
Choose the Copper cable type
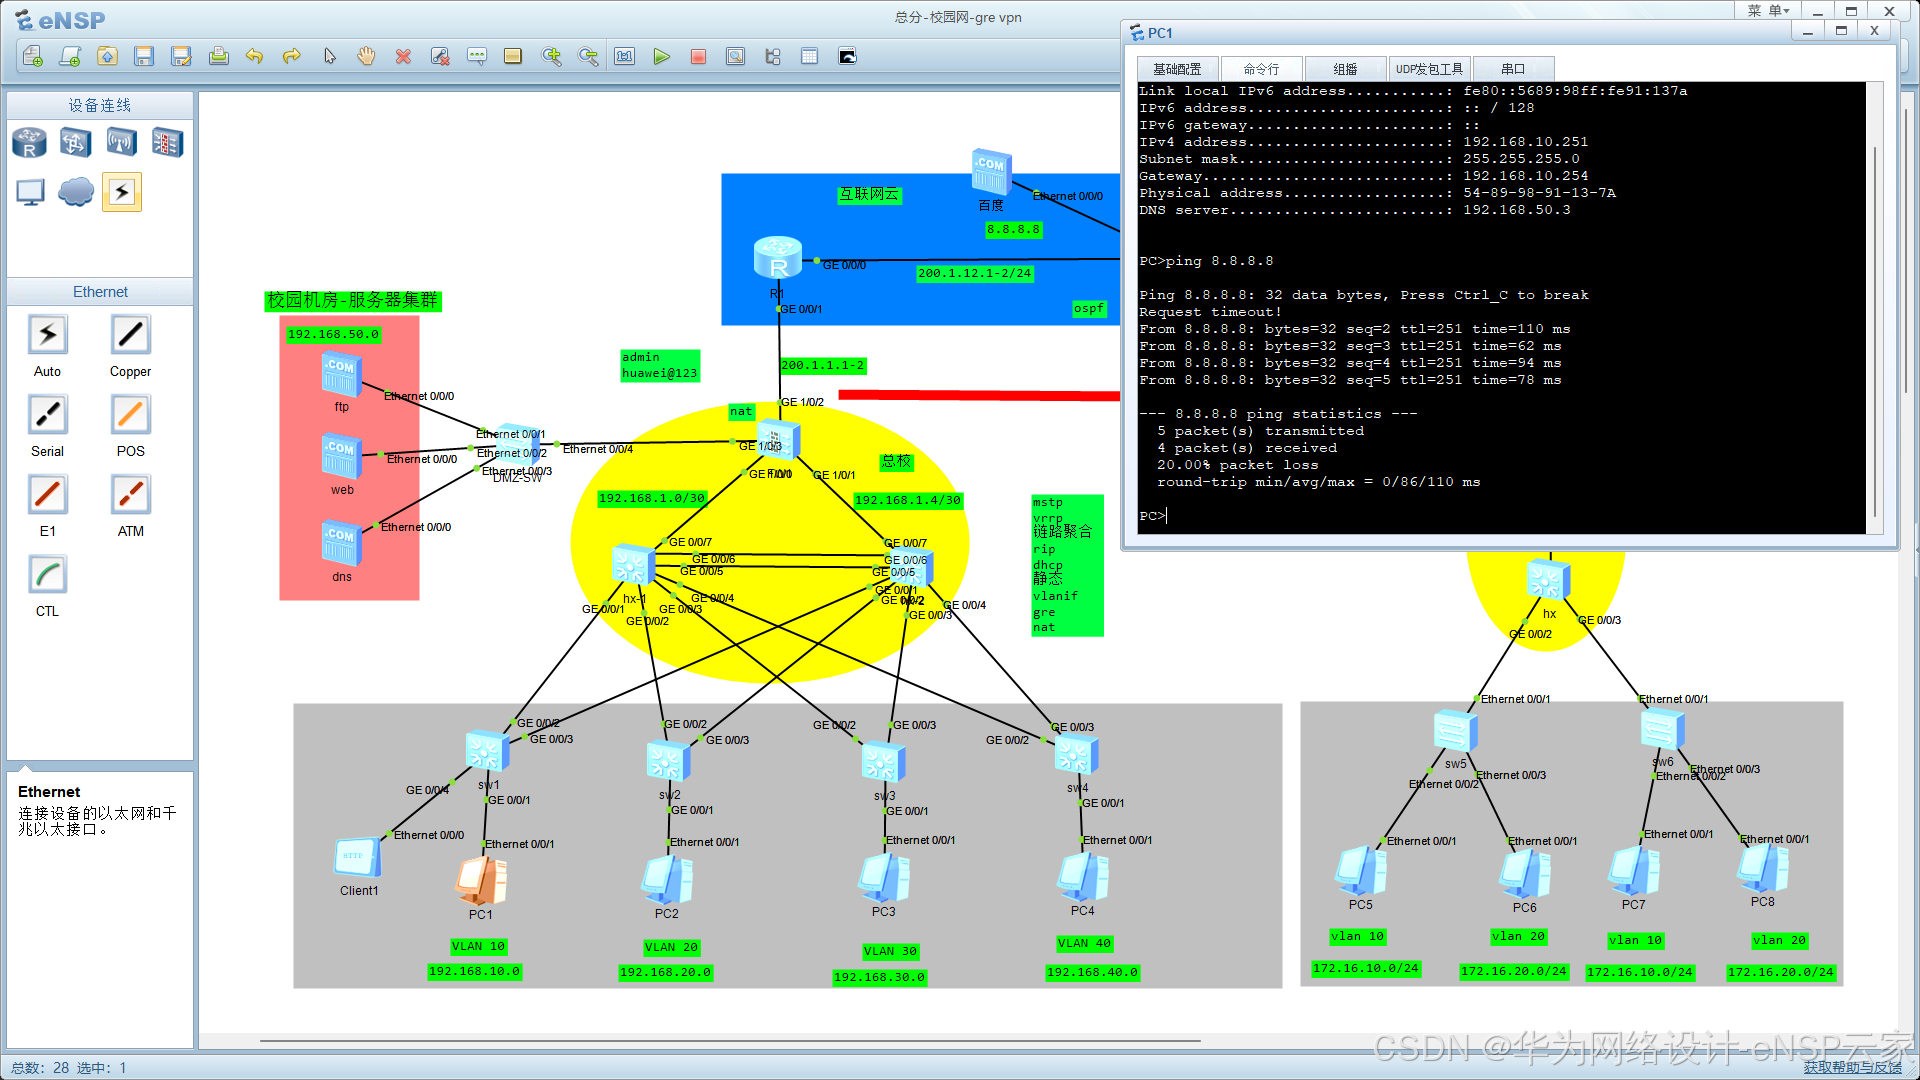[x=130, y=335]
